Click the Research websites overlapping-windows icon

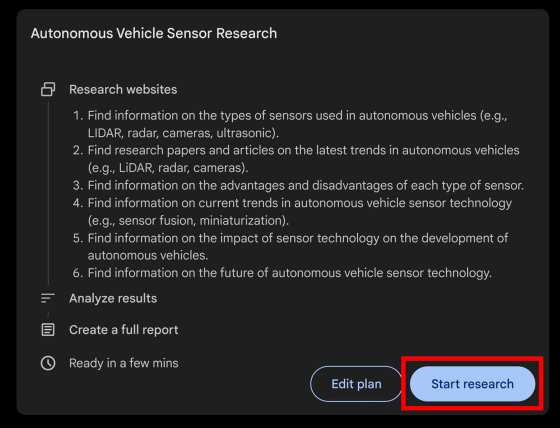click(x=48, y=89)
